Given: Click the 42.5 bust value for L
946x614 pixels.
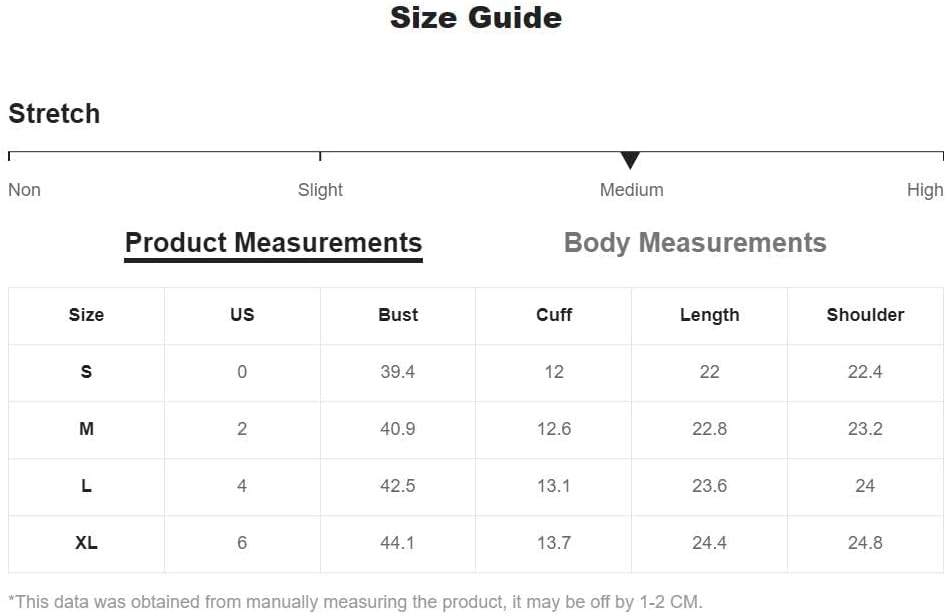Looking at the screenshot, I should coord(398,486).
